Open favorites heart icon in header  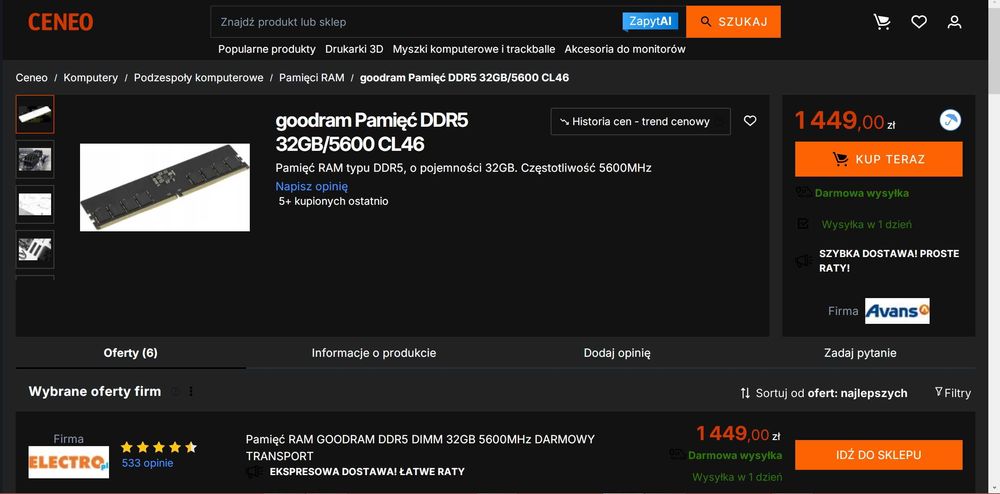(918, 22)
